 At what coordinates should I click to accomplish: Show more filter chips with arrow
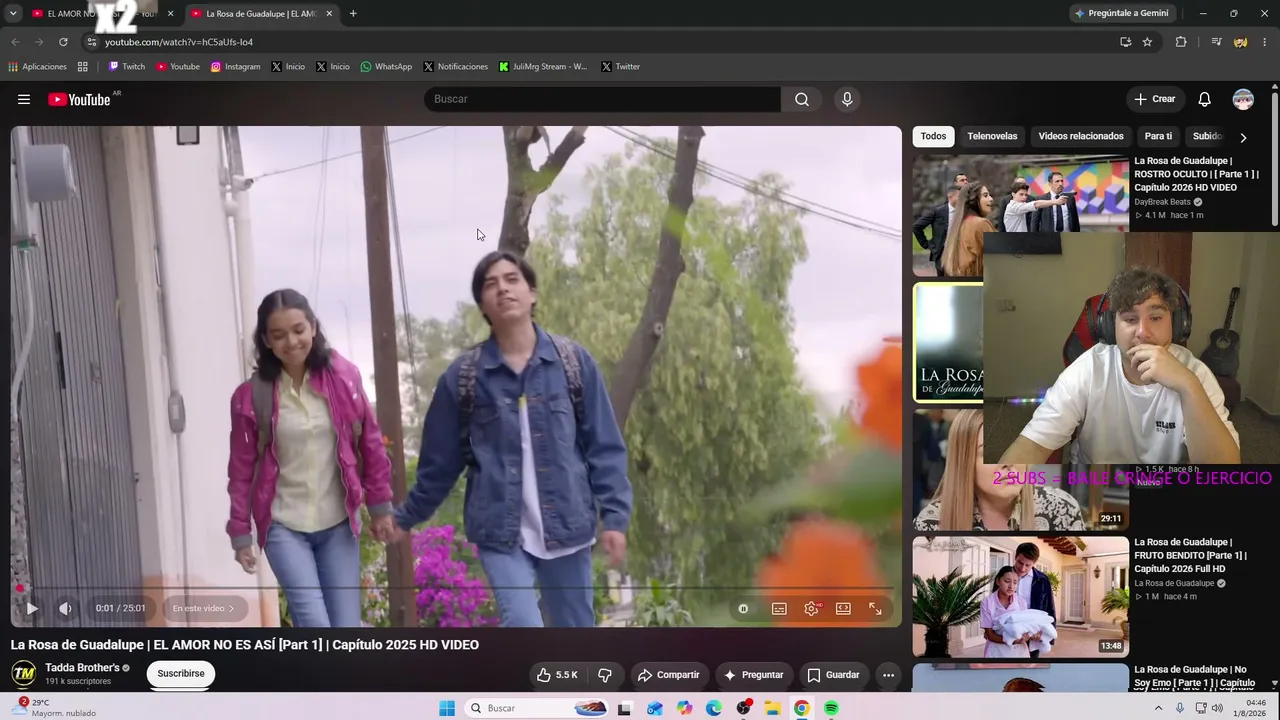1243,137
